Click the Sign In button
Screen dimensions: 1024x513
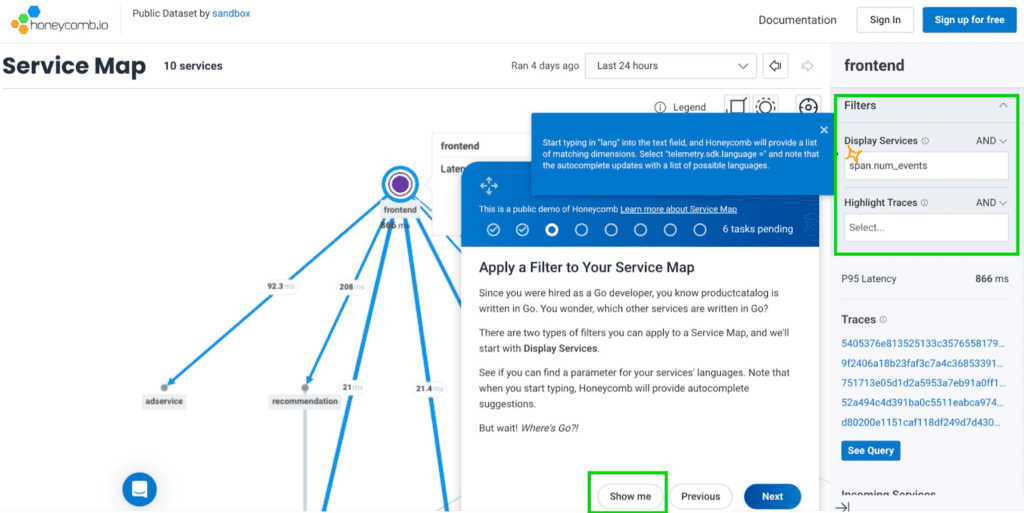point(885,20)
